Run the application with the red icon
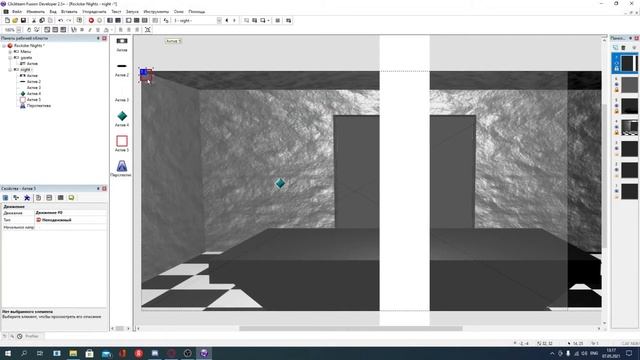Screen dimensions: 640x360 pyautogui.click(x=91, y=20)
